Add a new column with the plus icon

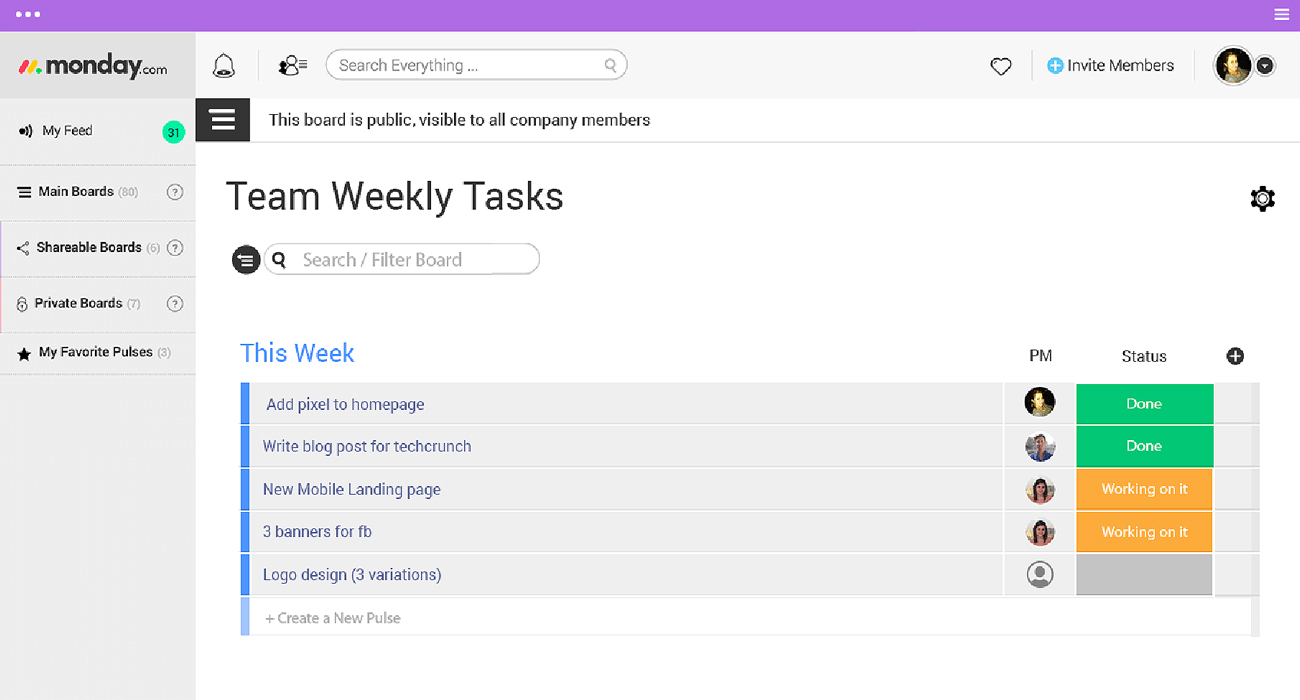(1235, 355)
